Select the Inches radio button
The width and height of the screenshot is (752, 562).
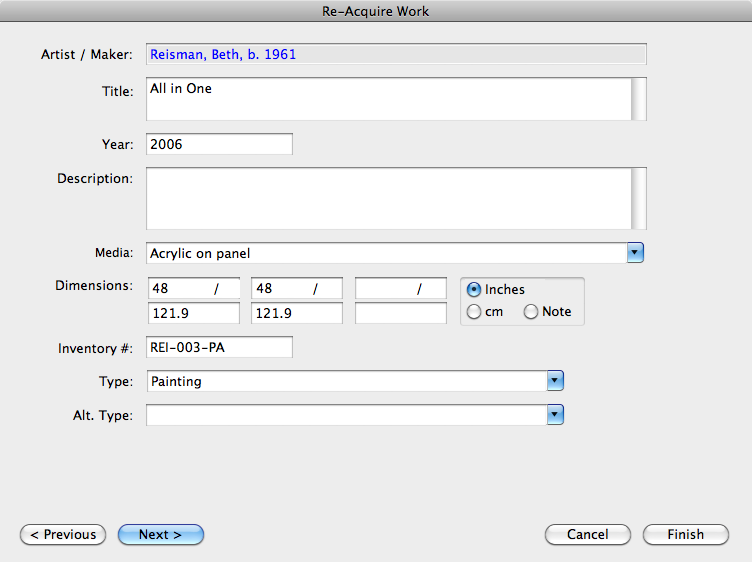[x=475, y=289]
